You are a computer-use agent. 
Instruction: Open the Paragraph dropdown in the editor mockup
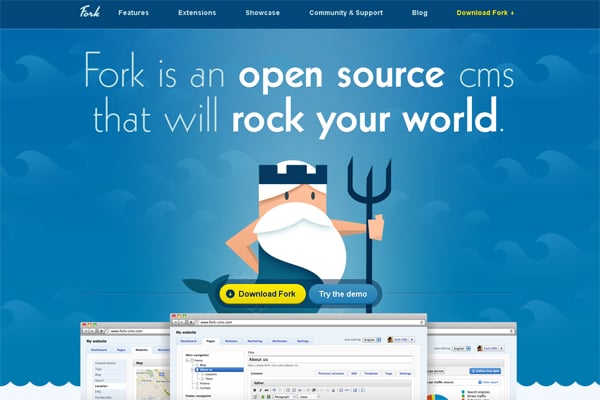(284, 397)
